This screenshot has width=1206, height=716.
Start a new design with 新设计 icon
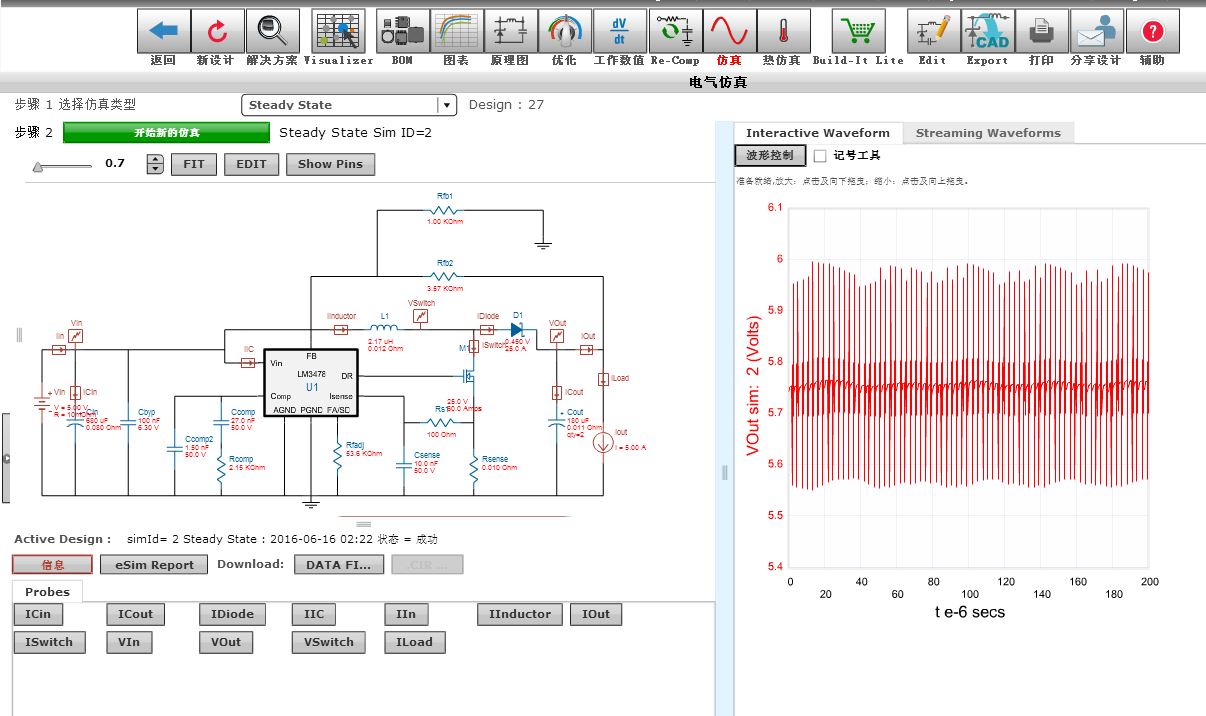[217, 32]
